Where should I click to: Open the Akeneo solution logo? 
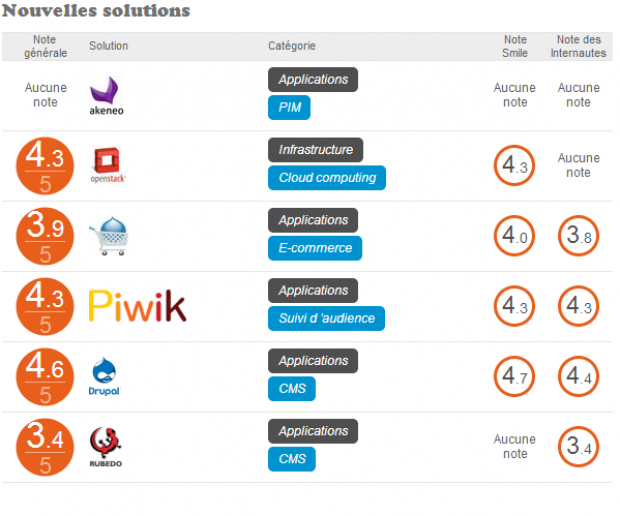tap(106, 96)
